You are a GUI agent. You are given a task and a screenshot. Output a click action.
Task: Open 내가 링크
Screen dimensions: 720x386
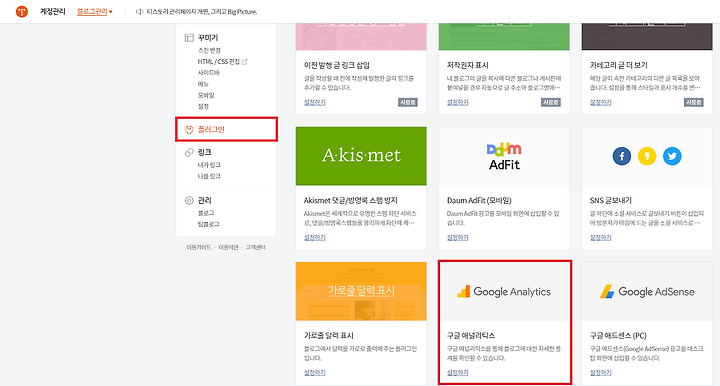(x=209, y=165)
